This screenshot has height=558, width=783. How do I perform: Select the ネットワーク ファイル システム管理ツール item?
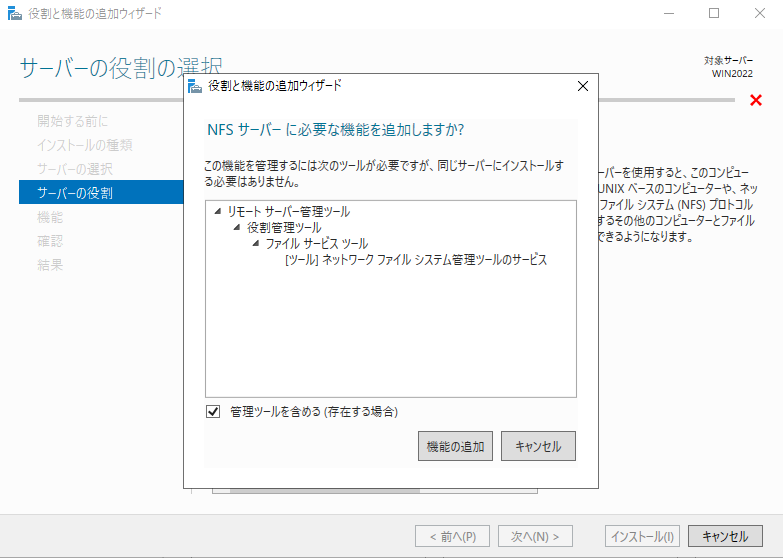(x=416, y=260)
